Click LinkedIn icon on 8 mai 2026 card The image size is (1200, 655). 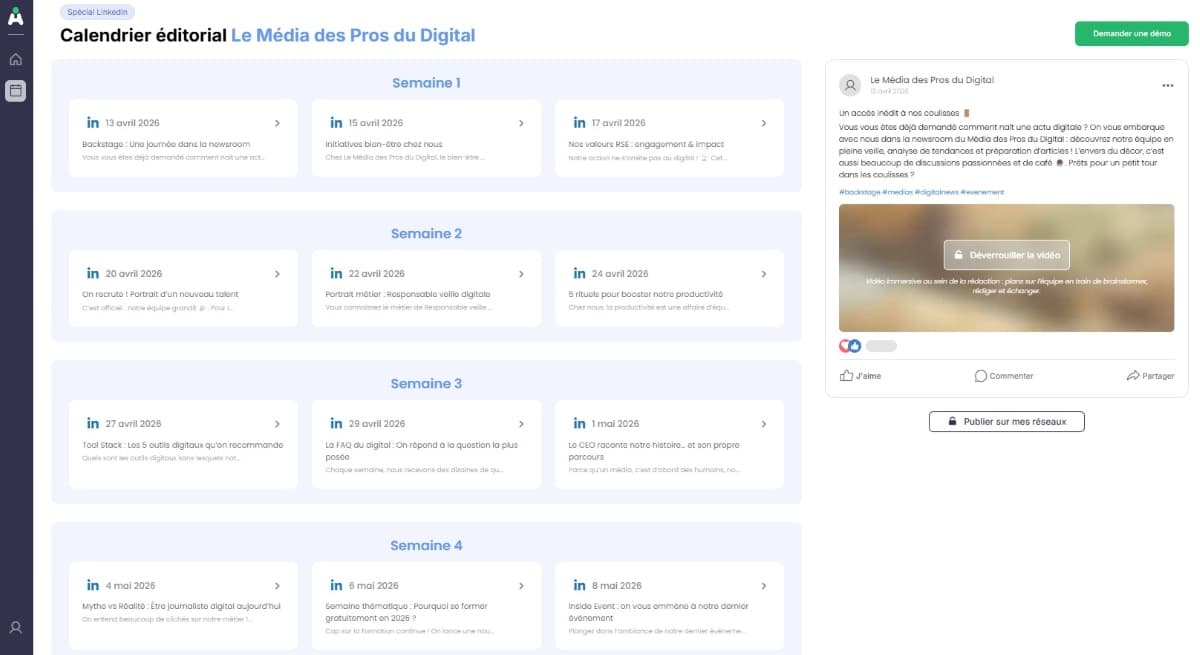(579, 585)
